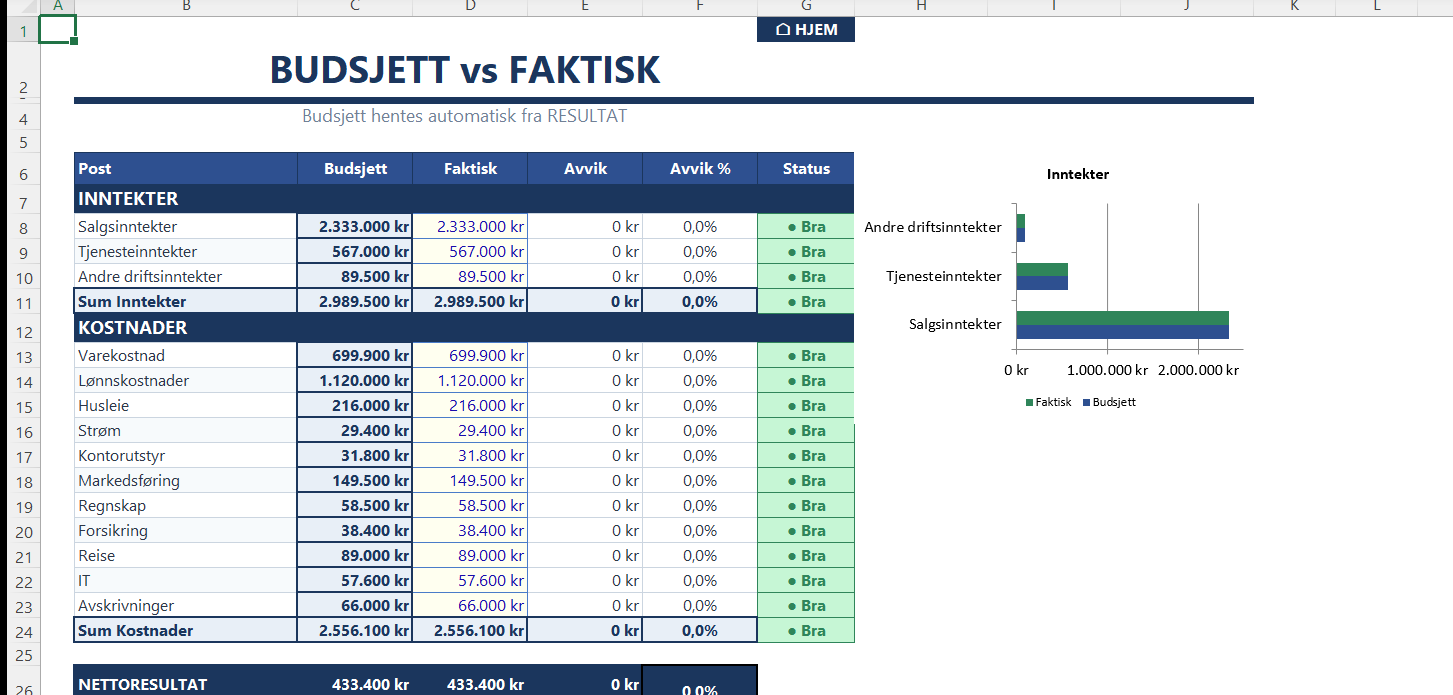Click the Faktisk cell for Lønnskostnader
1453x695 pixels.
[470, 381]
